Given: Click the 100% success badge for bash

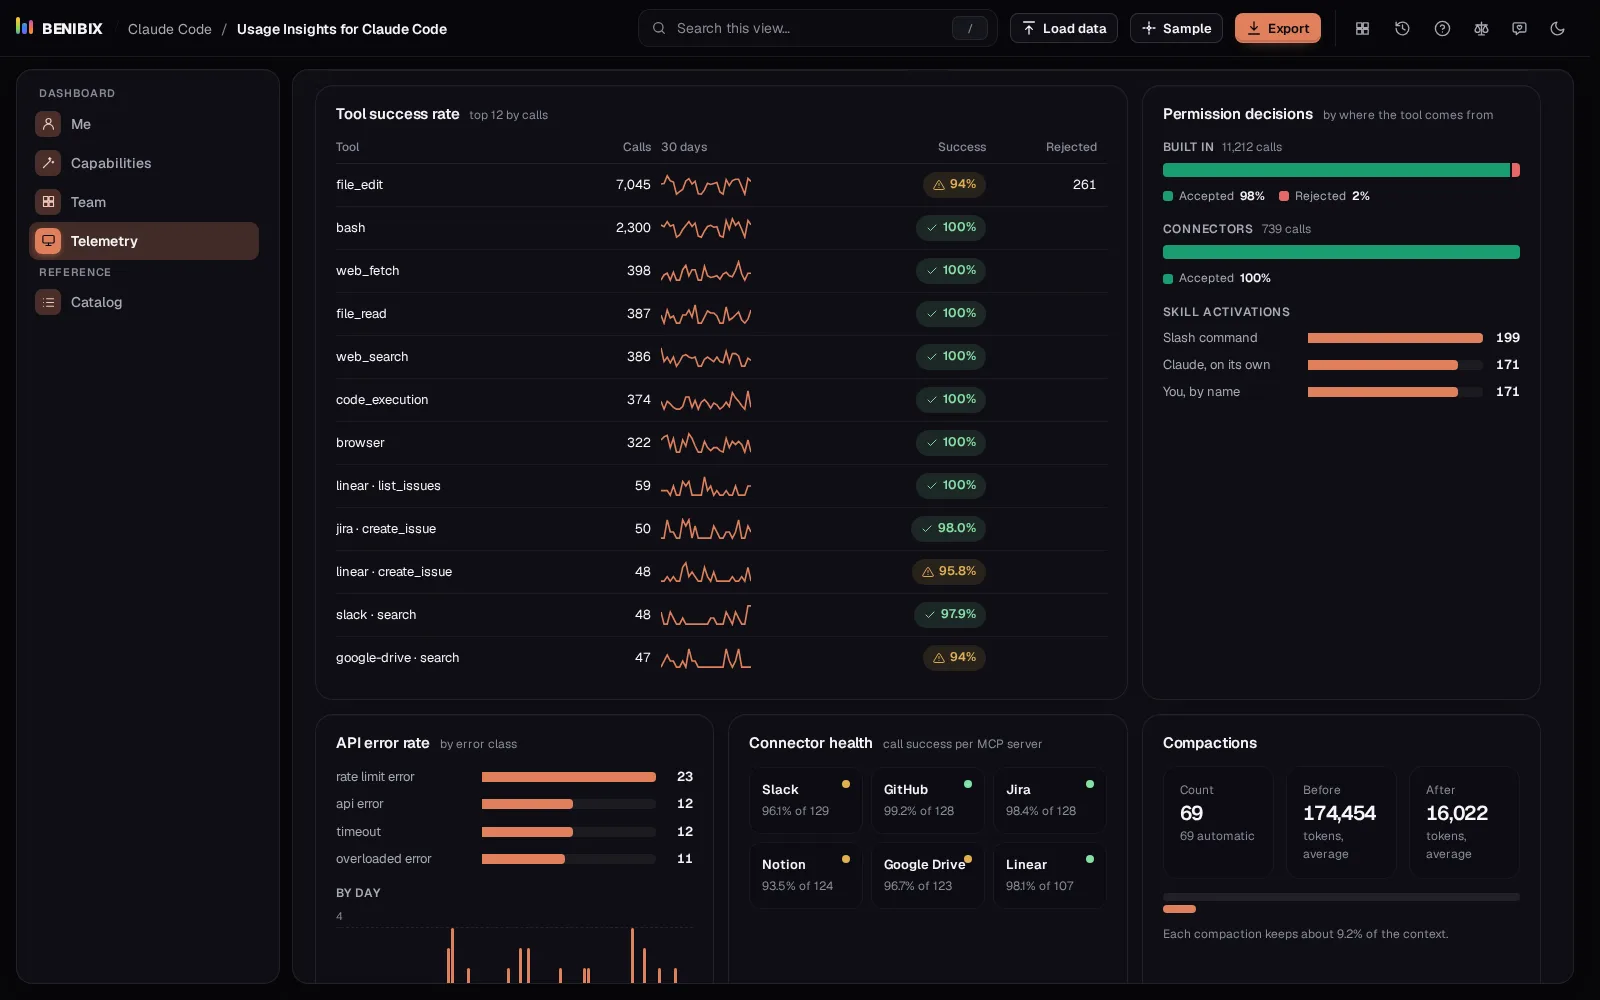Looking at the screenshot, I should click(951, 227).
